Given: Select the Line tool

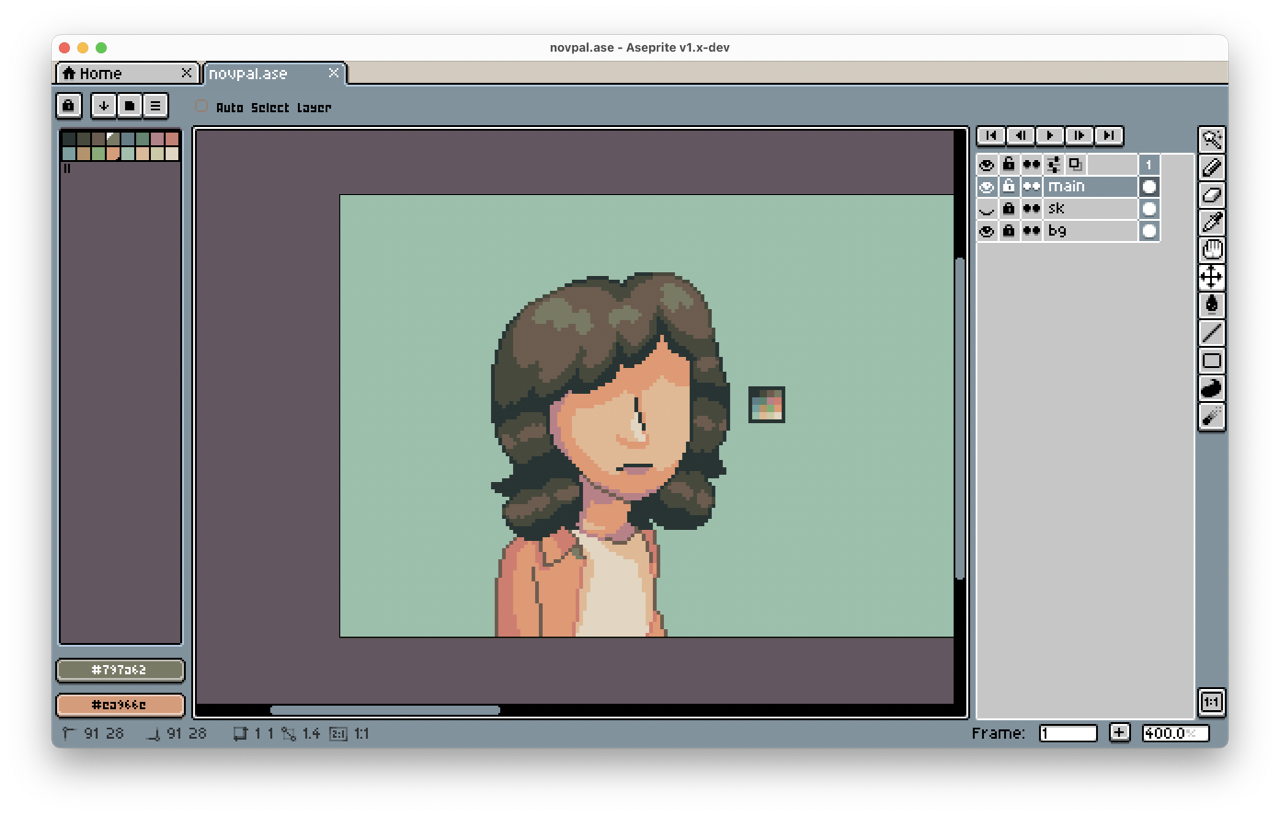Looking at the screenshot, I should click(x=1212, y=333).
